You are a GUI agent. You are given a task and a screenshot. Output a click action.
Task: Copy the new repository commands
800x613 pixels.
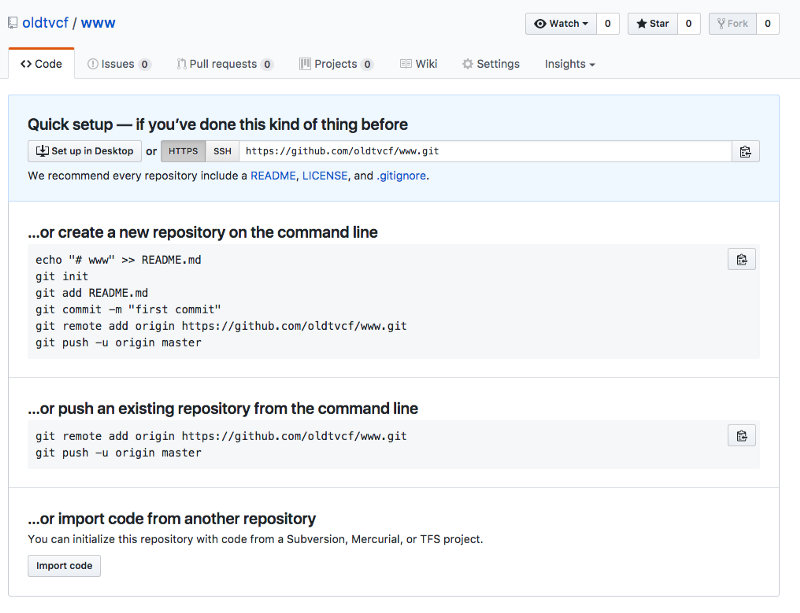pyautogui.click(x=742, y=260)
